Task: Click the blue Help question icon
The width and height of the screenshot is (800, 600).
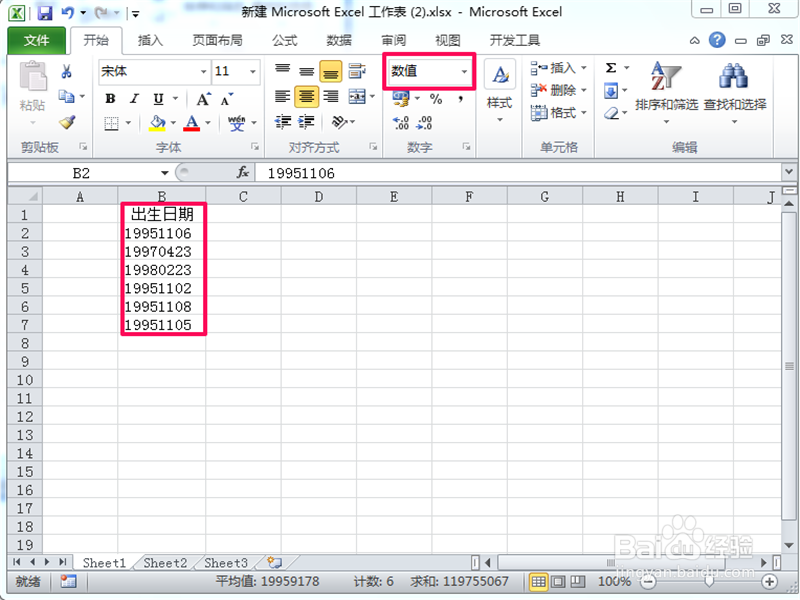Action: click(x=717, y=40)
